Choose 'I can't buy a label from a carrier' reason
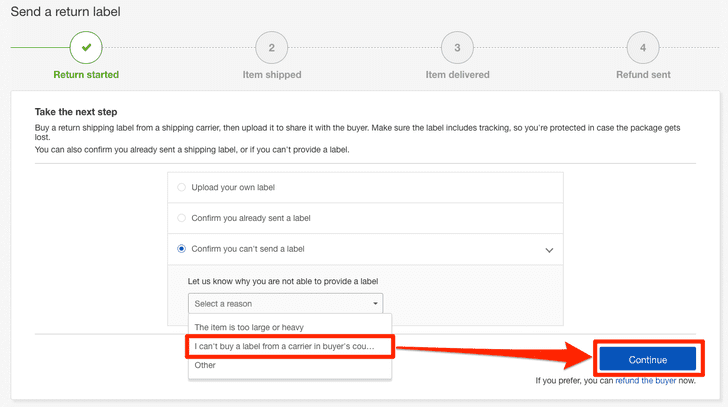This screenshot has width=728, height=407. (x=290, y=346)
